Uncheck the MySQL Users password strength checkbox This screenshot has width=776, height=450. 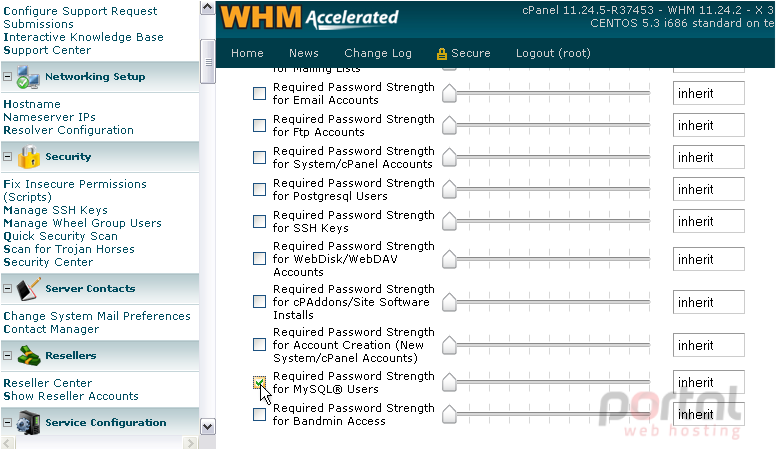pos(259,383)
